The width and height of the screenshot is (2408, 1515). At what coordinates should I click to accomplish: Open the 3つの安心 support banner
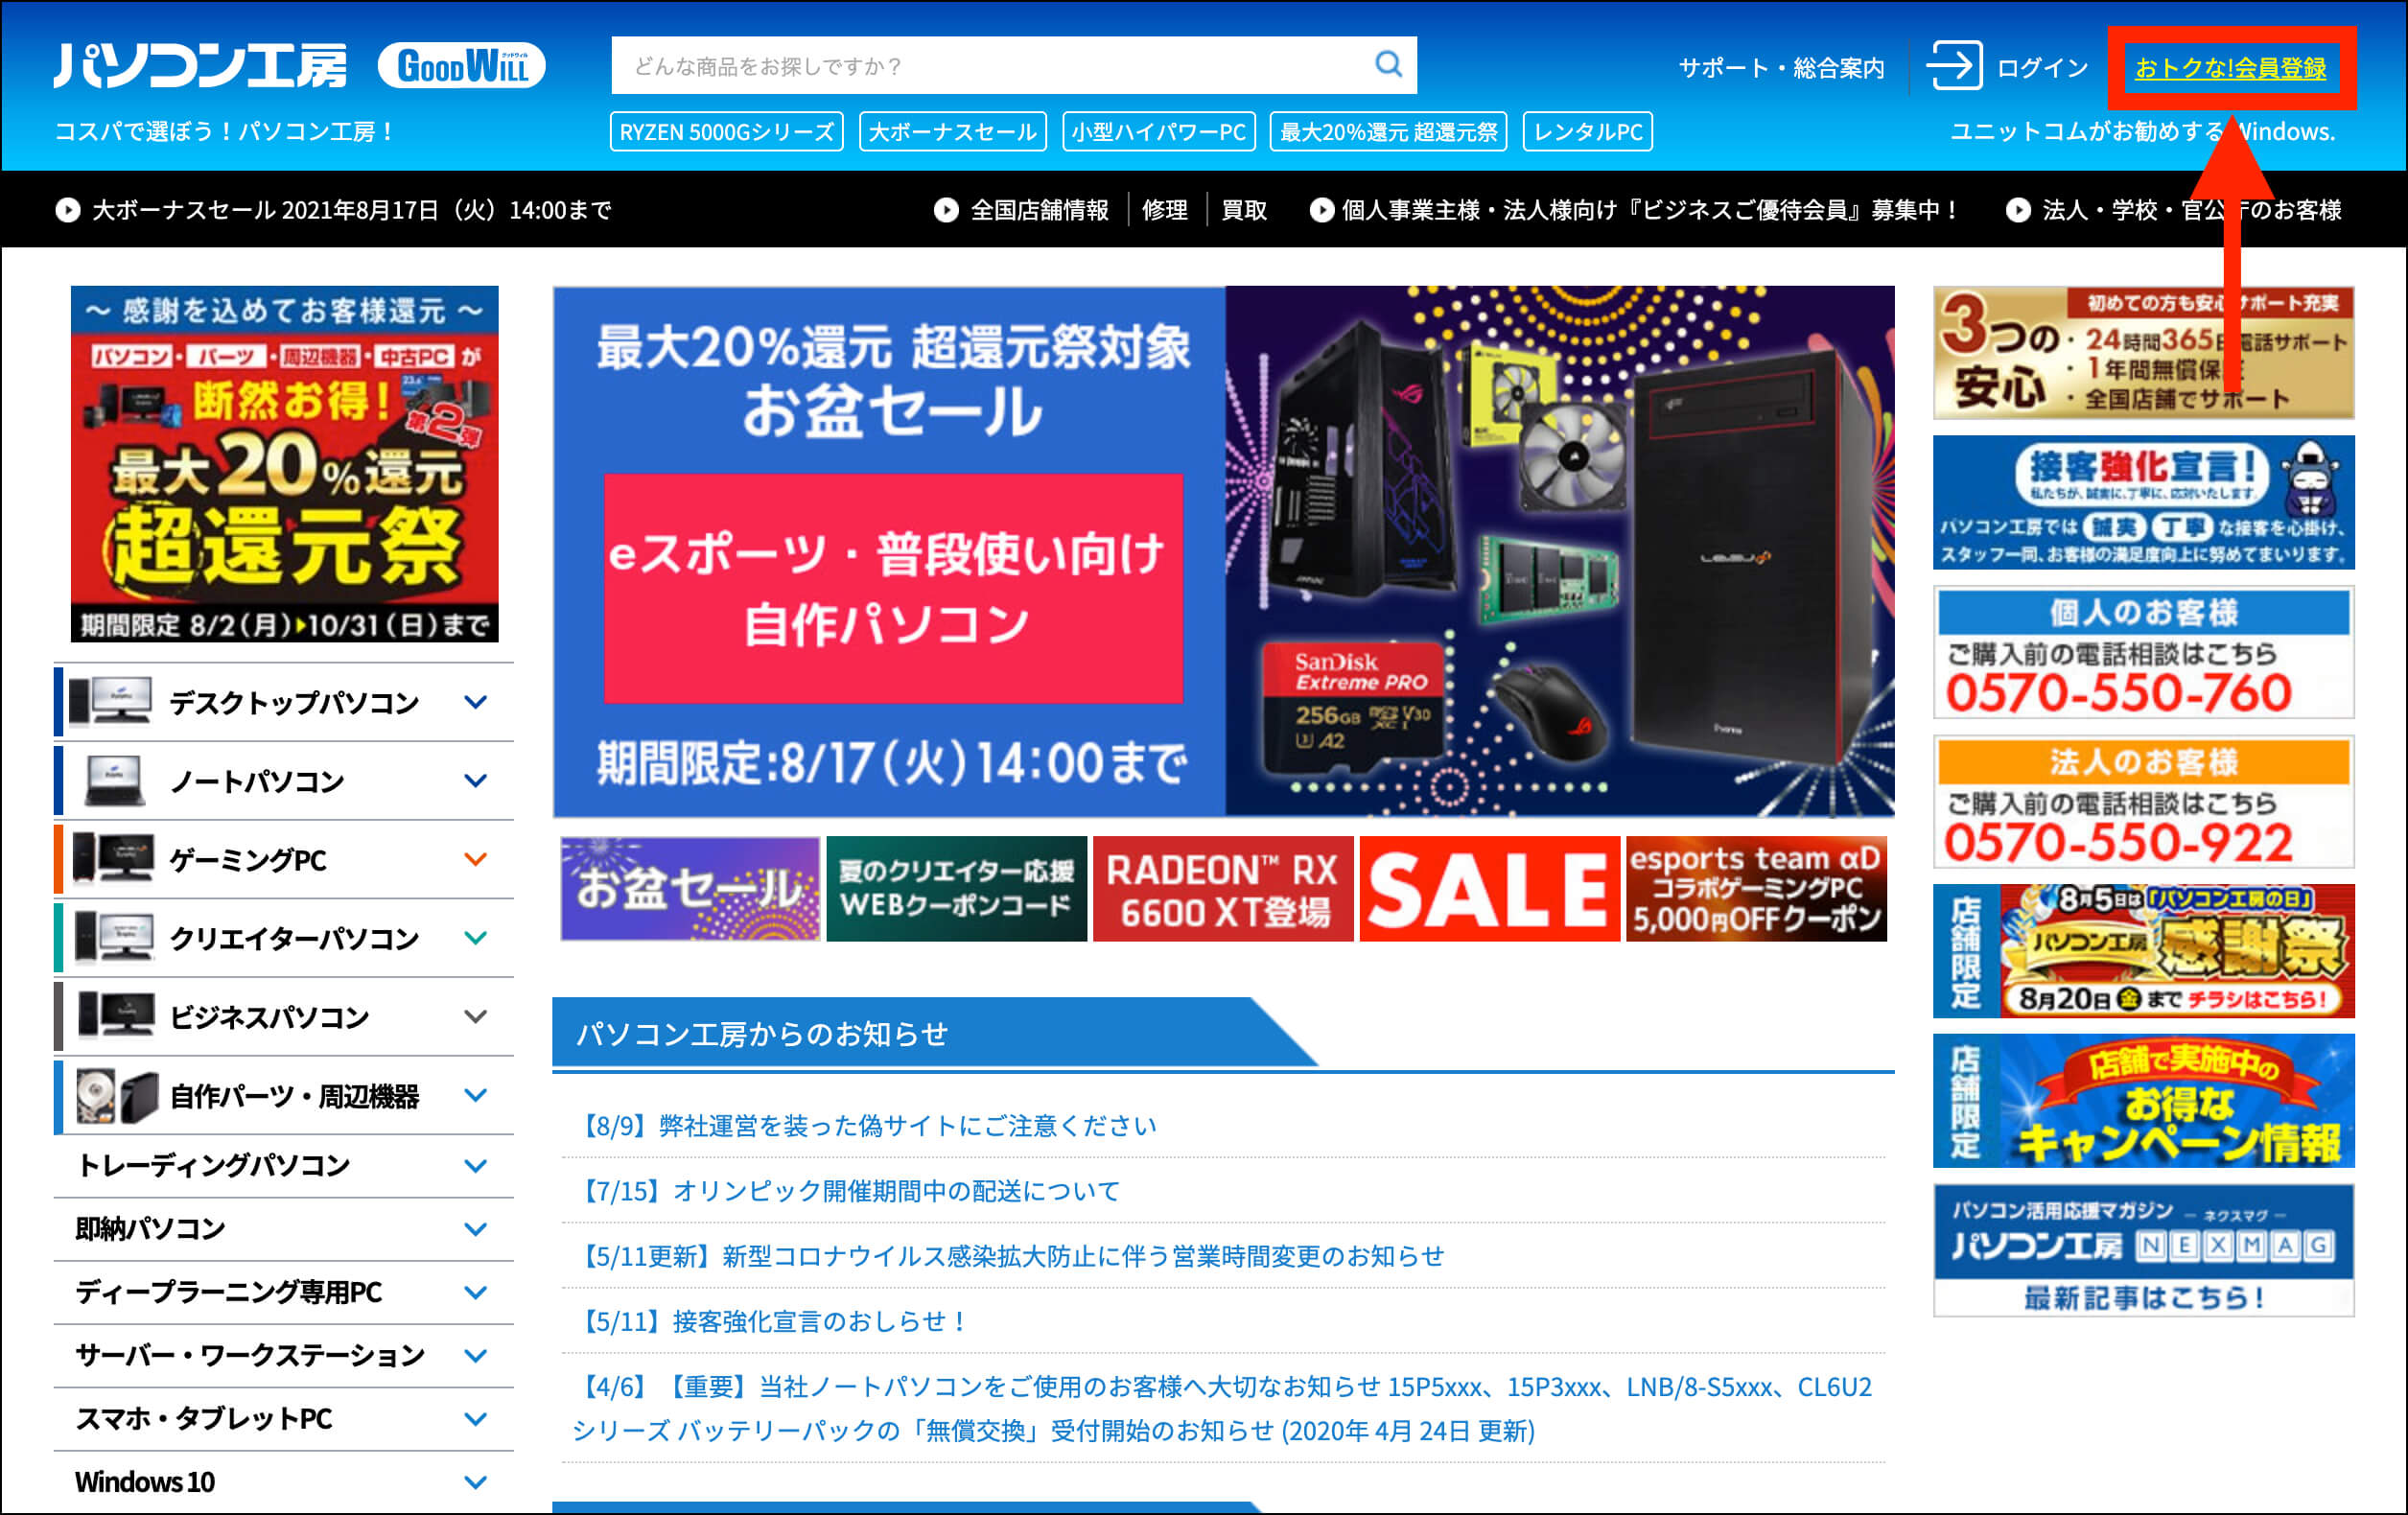pos(2144,352)
